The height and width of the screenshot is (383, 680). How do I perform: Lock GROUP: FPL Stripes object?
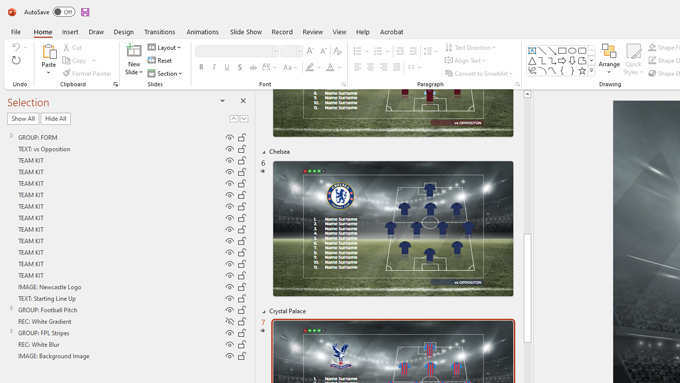click(242, 333)
